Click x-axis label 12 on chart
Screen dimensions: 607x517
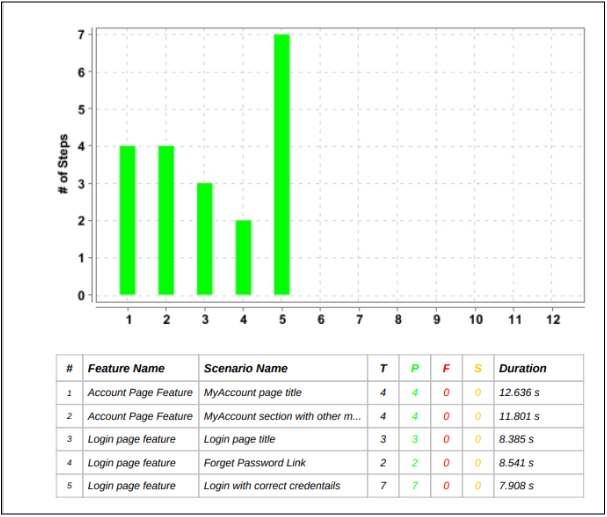(553, 320)
